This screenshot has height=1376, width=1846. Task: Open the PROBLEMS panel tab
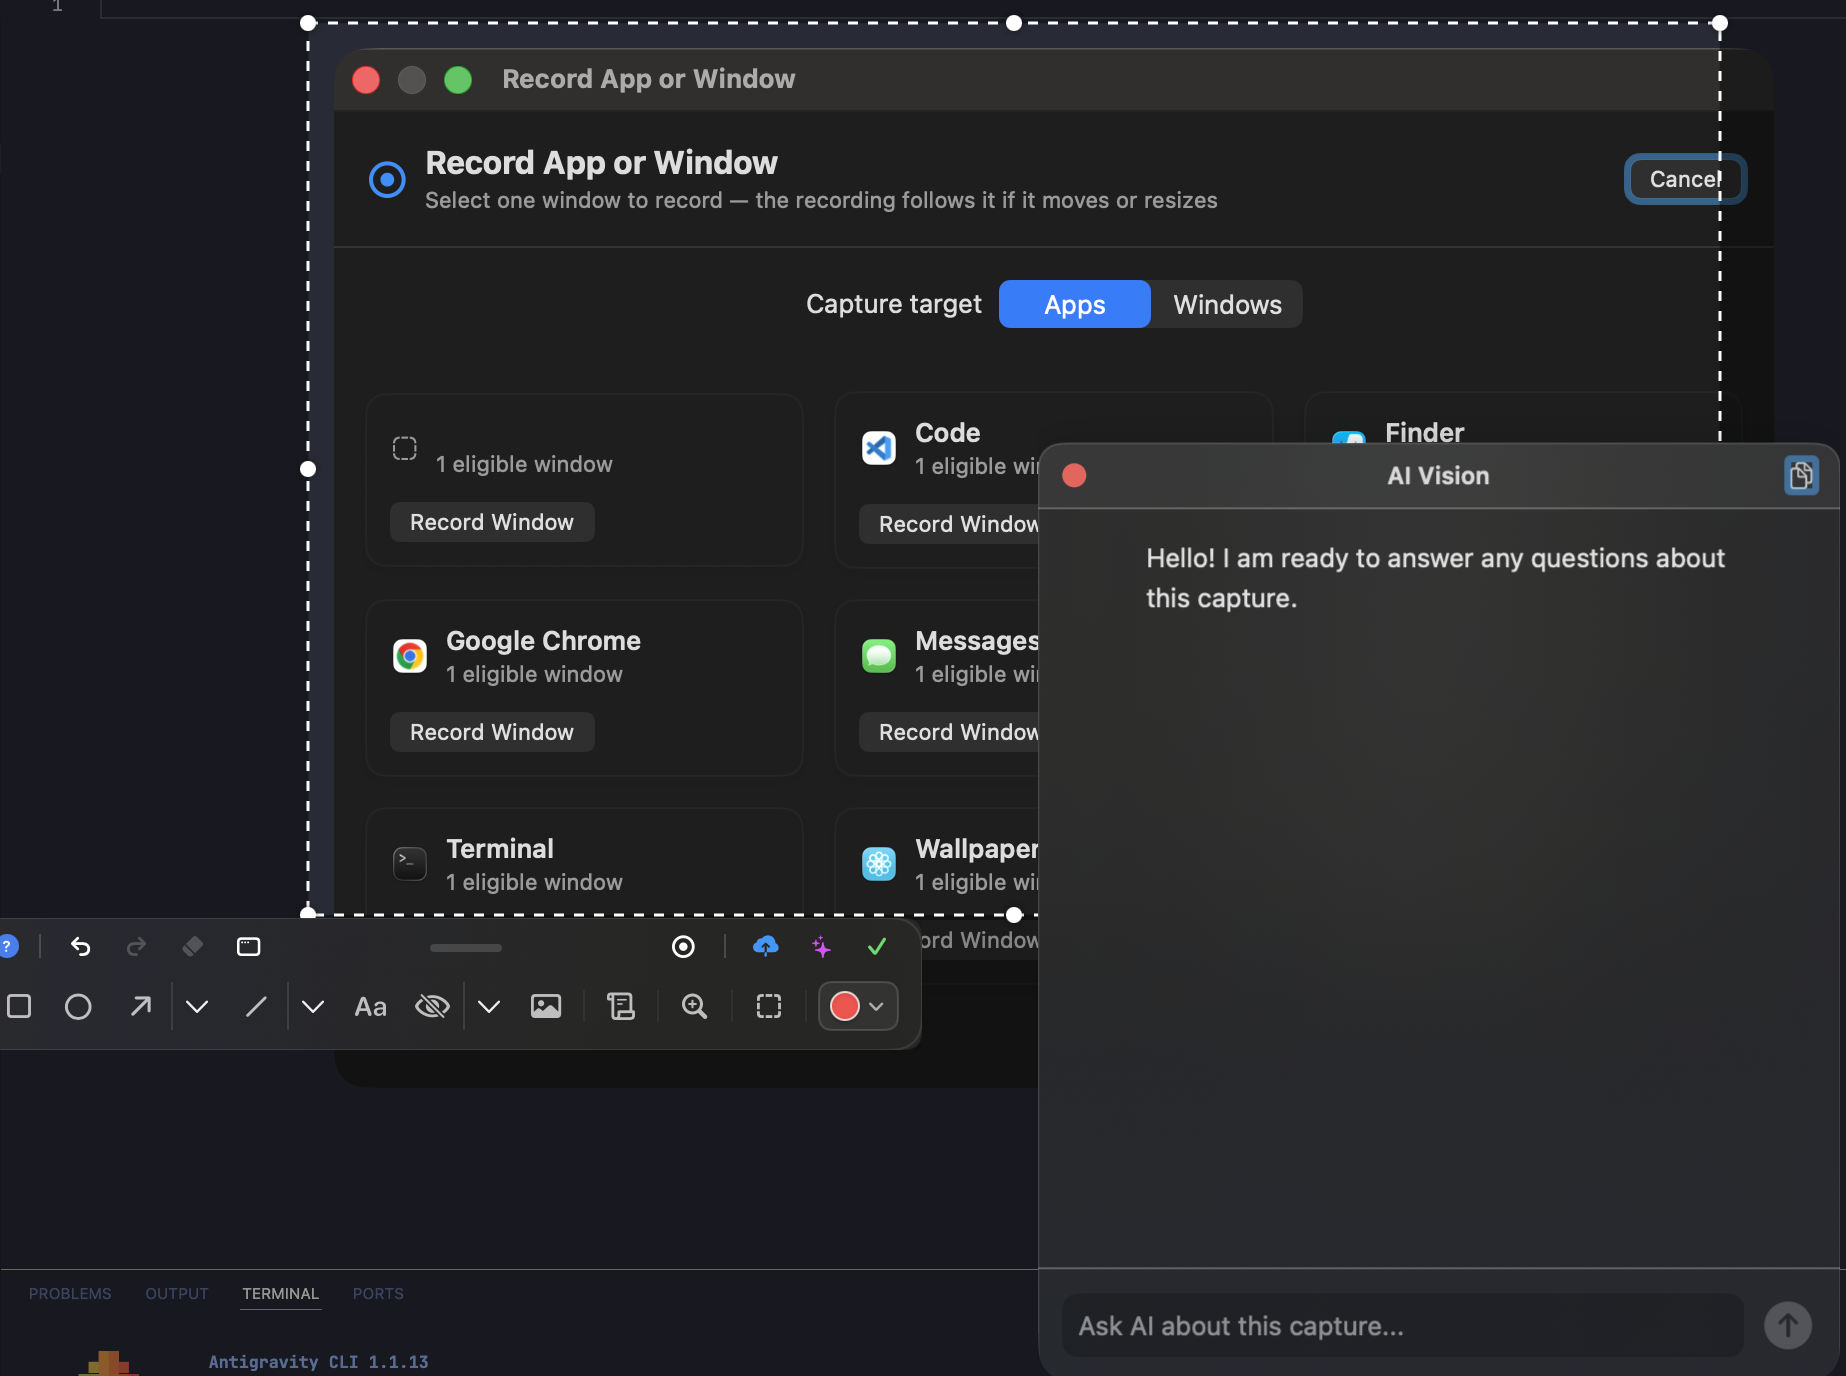click(70, 1293)
